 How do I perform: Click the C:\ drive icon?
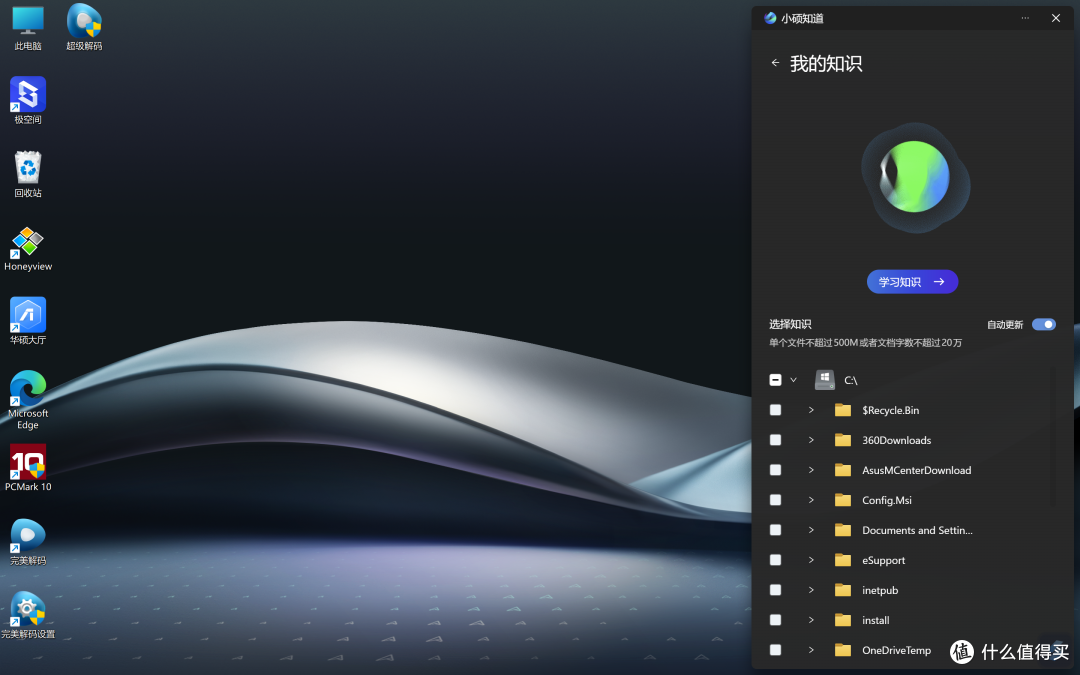(824, 380)
